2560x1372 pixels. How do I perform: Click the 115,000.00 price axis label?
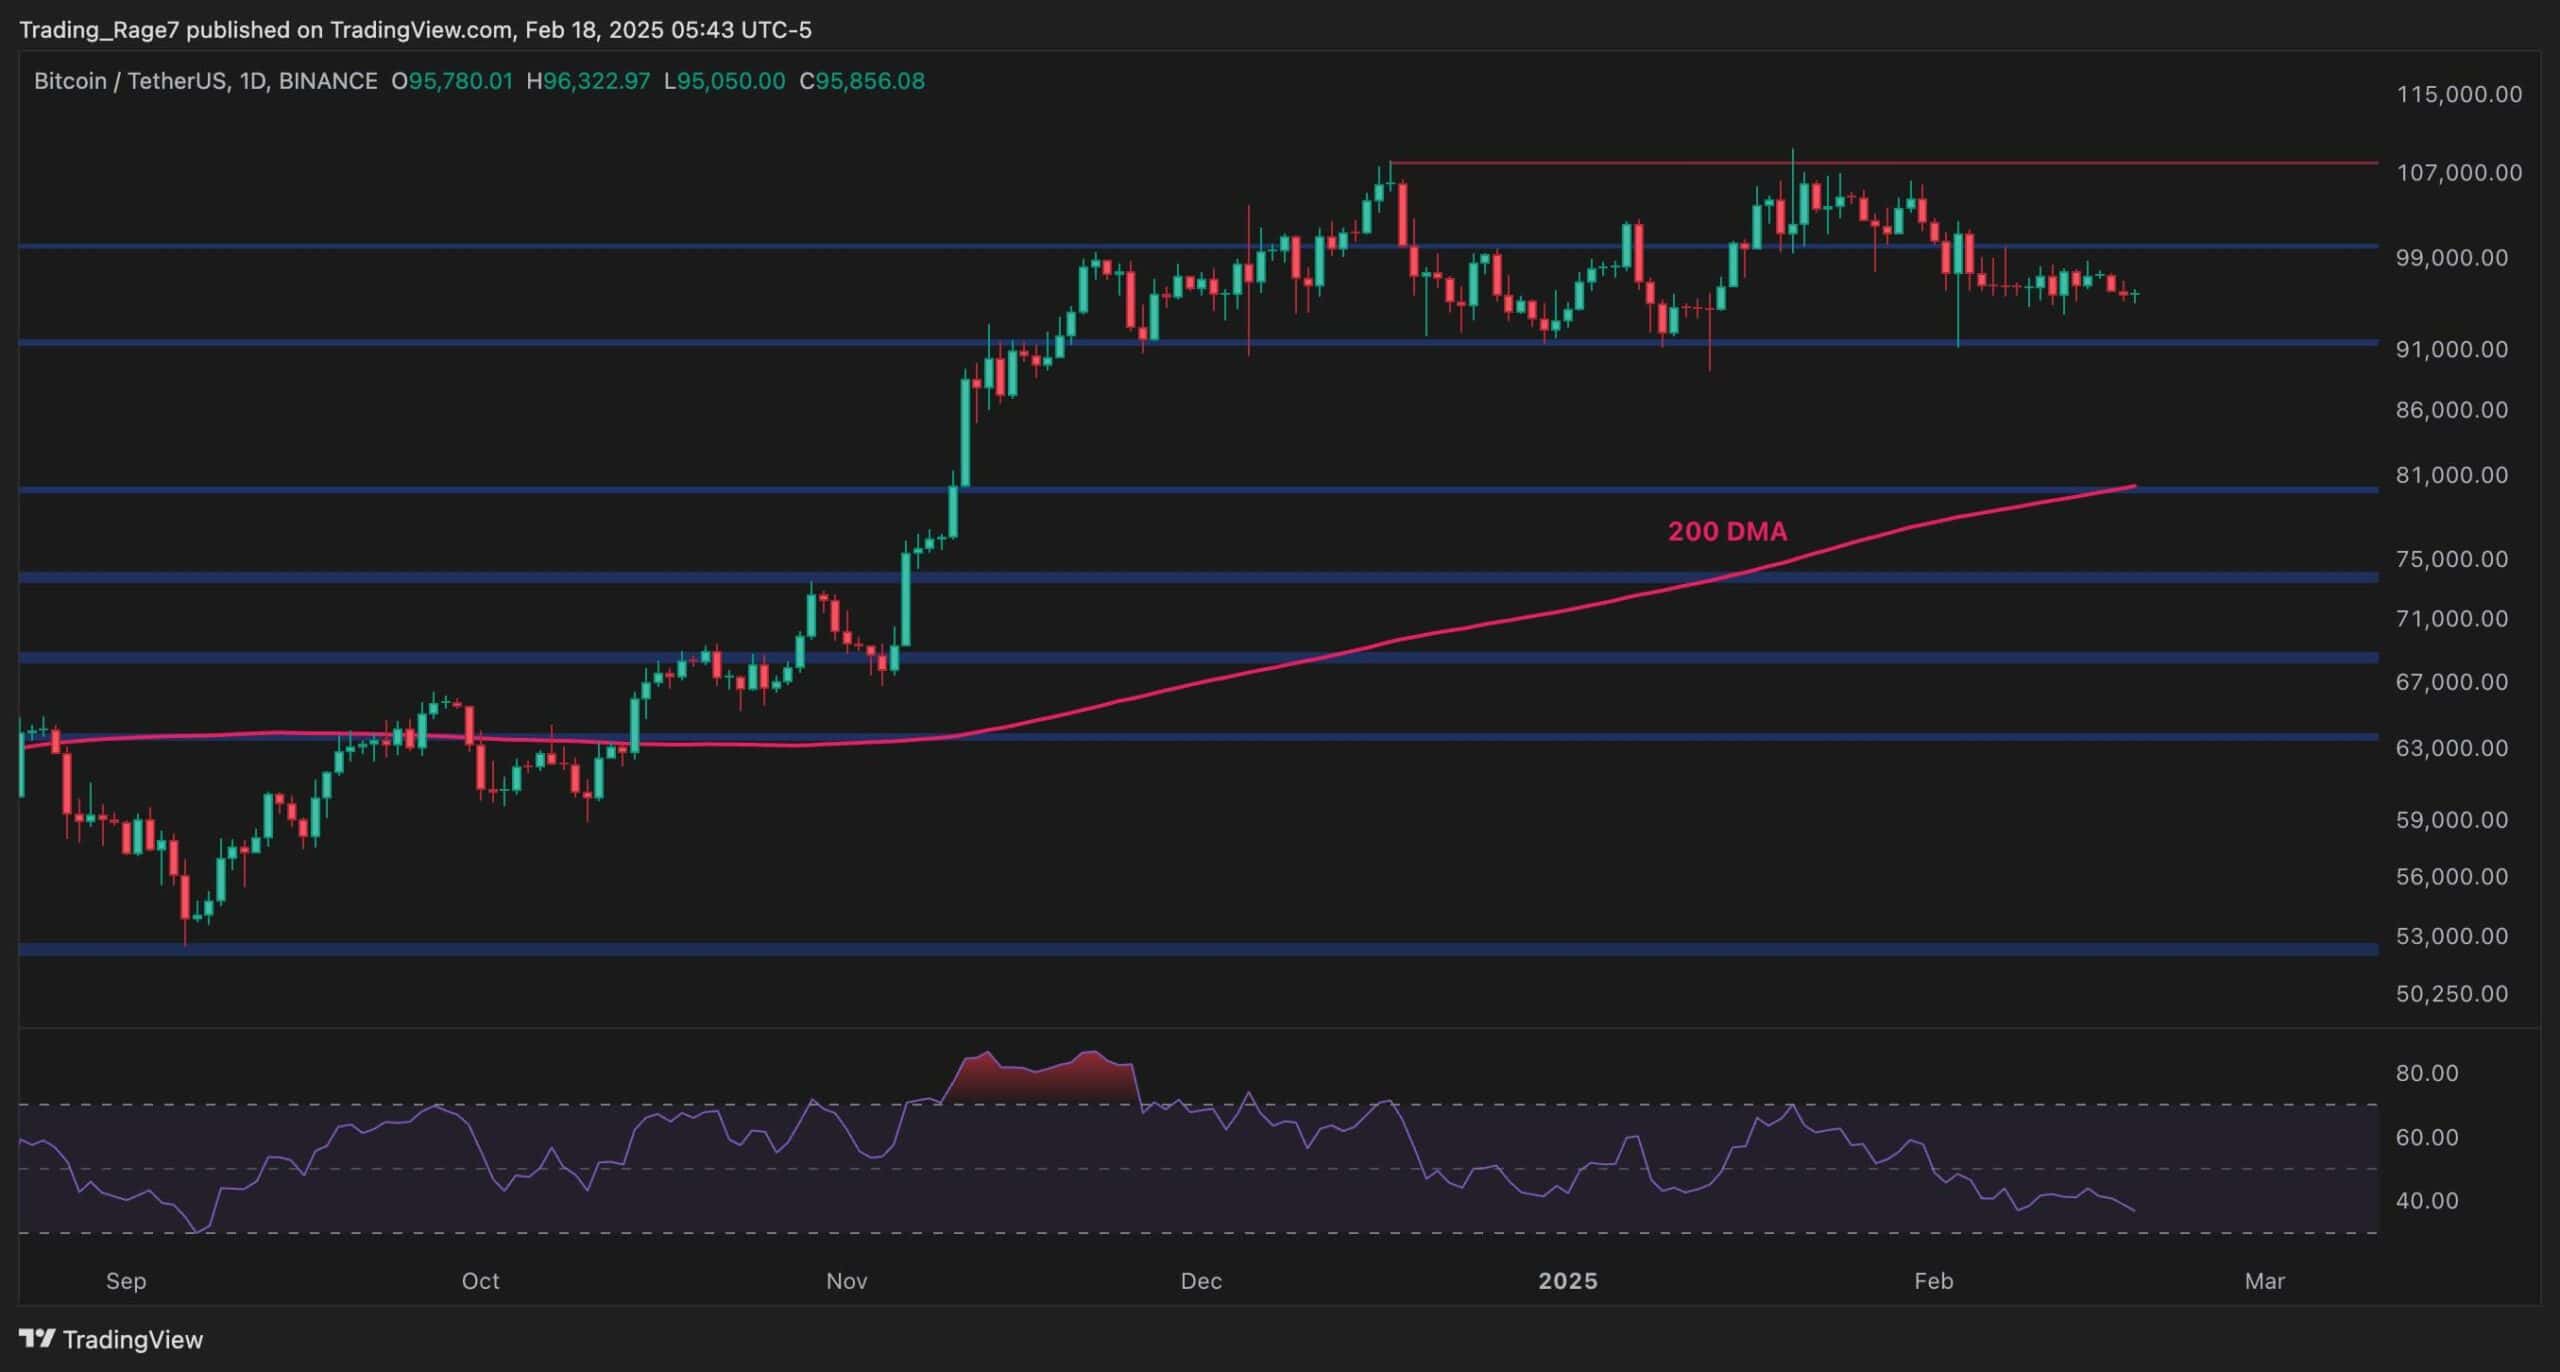[2459, 94]
